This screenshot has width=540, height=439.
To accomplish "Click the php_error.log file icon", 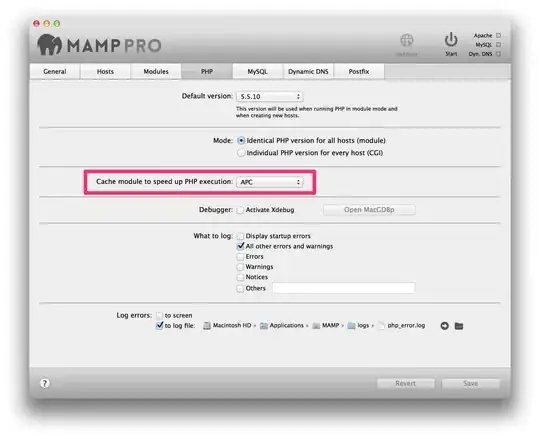I will coord(382,326).
